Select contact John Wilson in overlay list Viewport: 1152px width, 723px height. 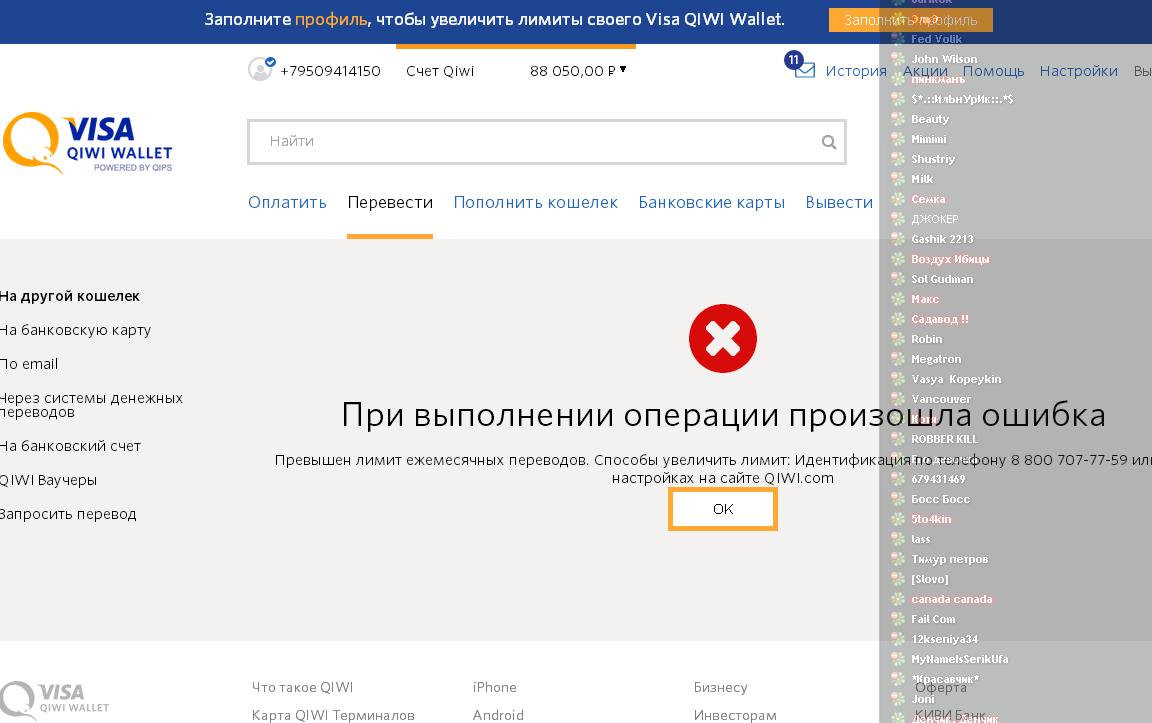point(944,59)
